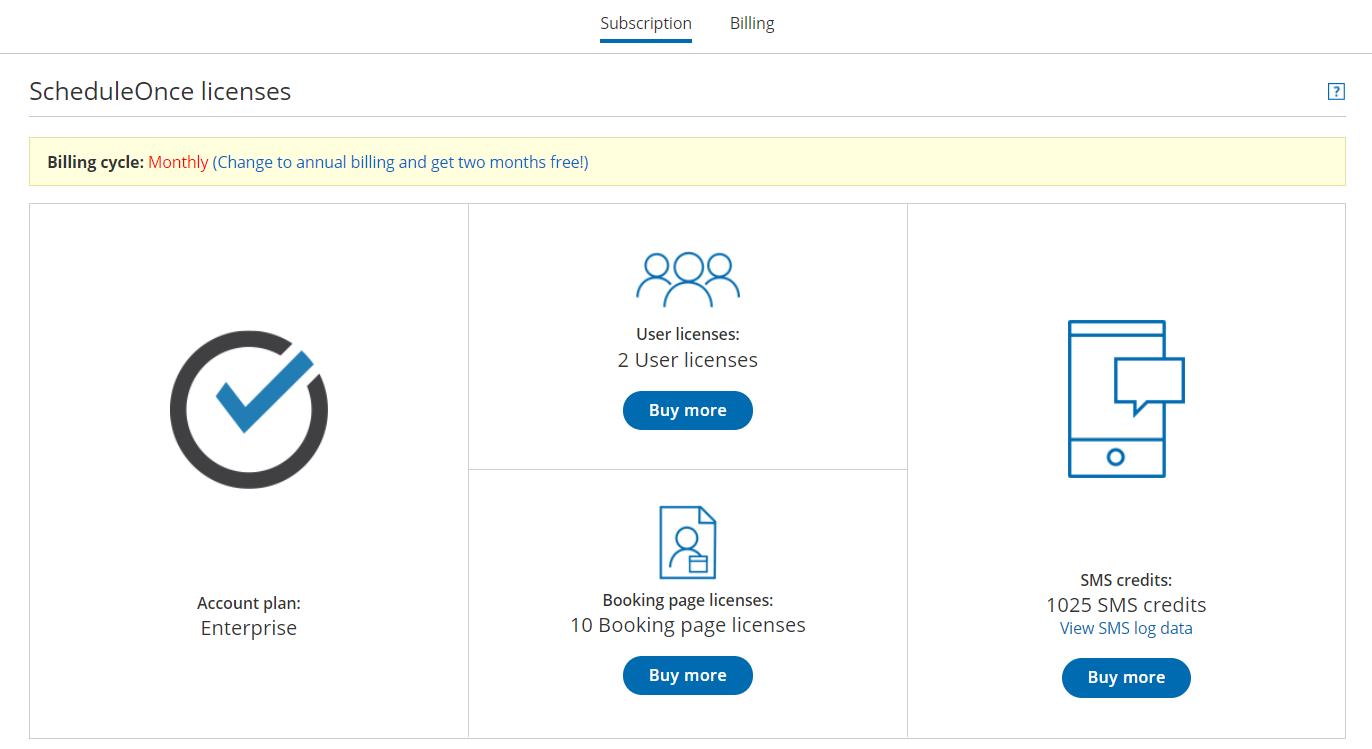
Task: Click the '10 Booking page licenses' count
Action: click(x=688, y=625)
